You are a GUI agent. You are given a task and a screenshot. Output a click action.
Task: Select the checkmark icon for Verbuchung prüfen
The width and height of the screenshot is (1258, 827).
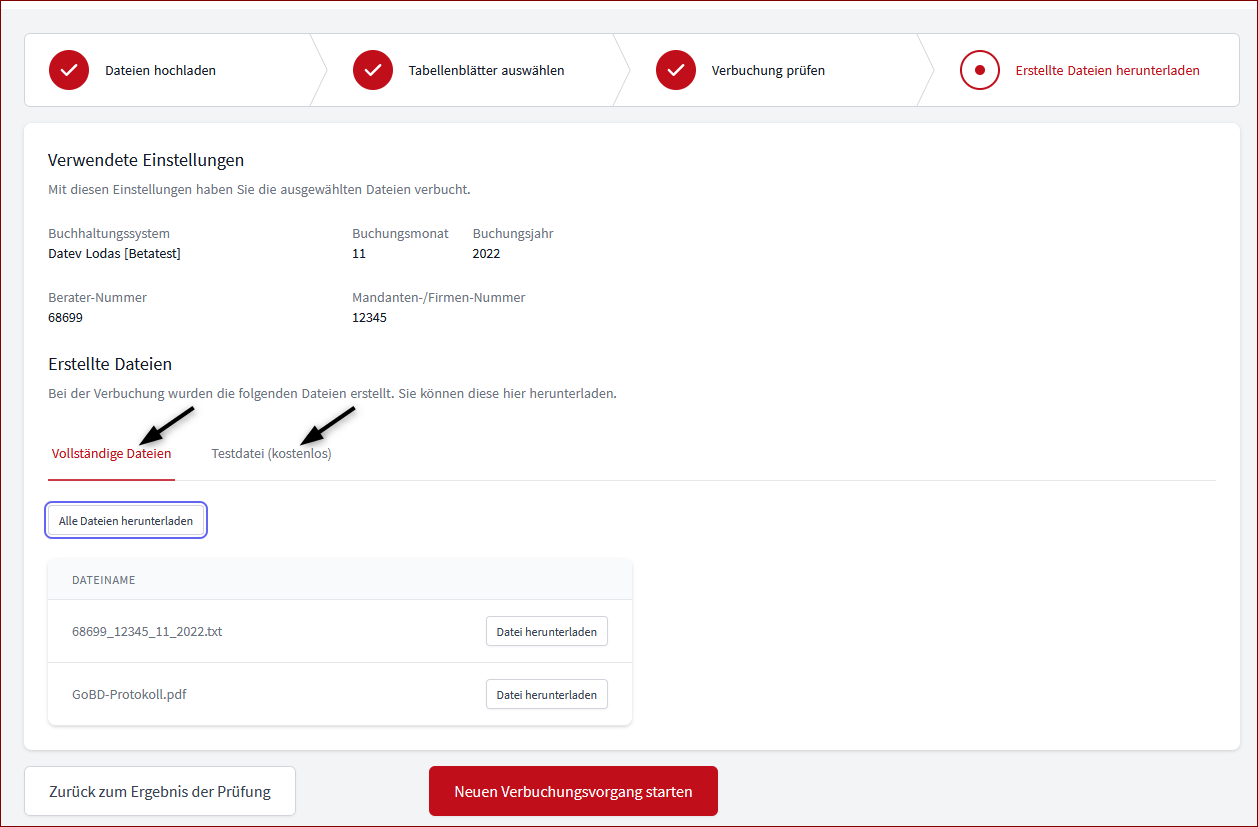[676, 70]
